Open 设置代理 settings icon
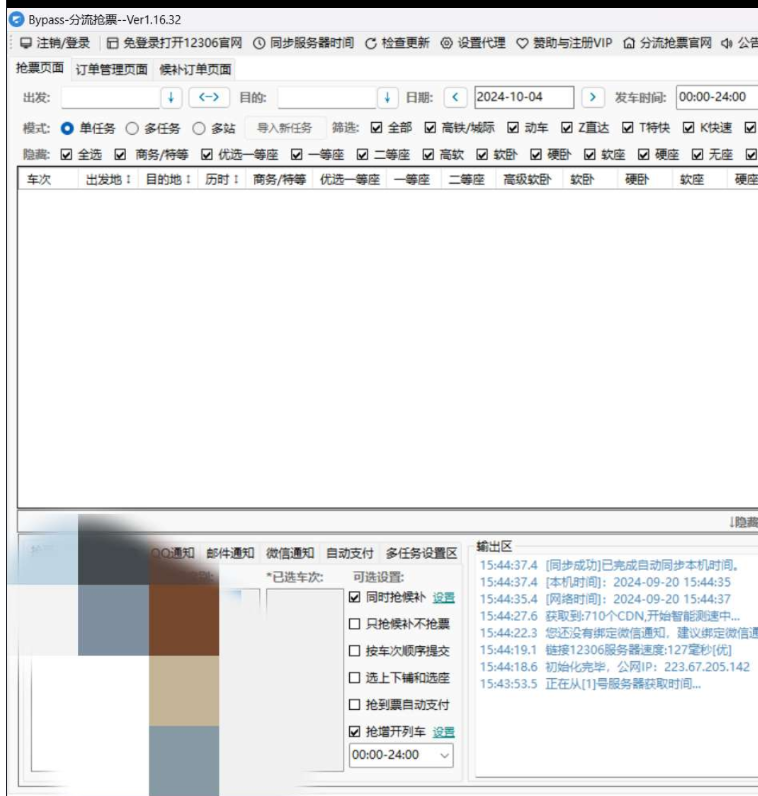The height and width of the screenshot is (796, 758). point(447,43)
